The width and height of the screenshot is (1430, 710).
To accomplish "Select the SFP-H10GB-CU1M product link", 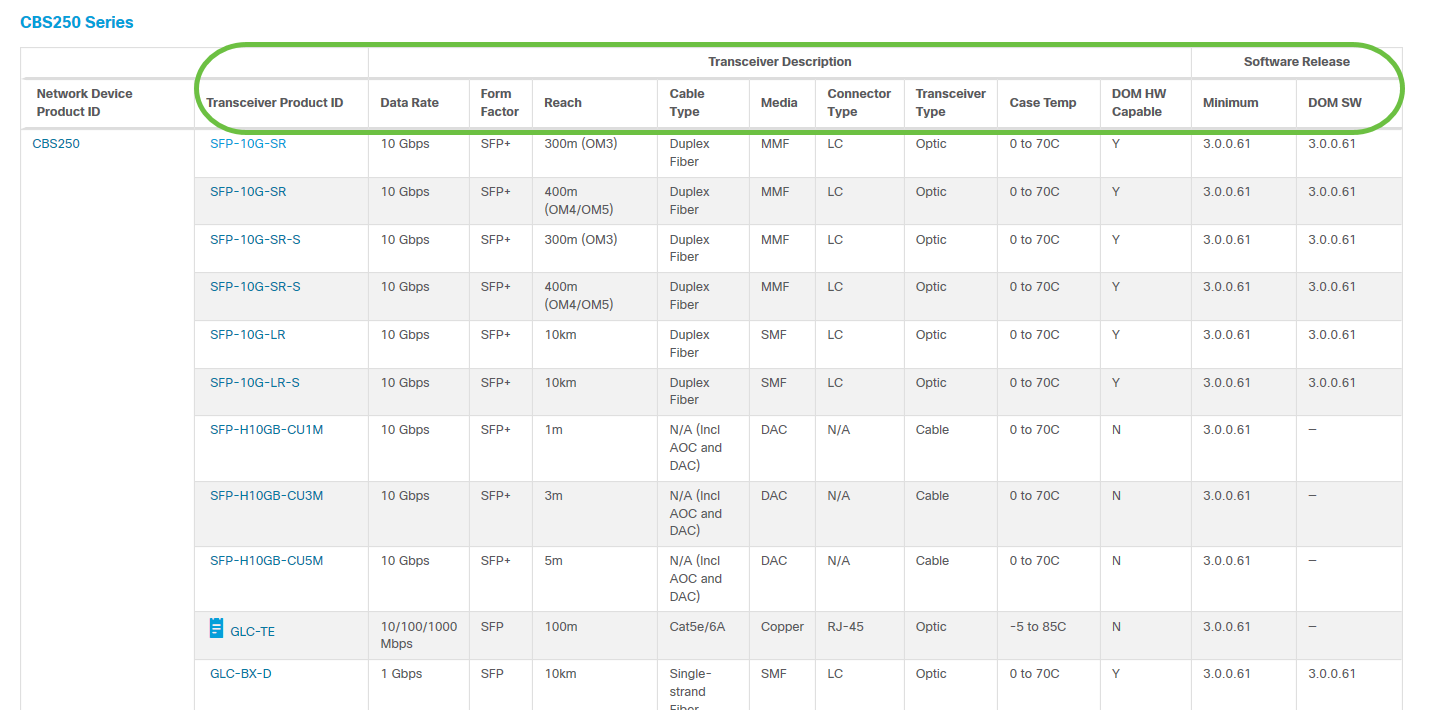I will (x=267, y=430).
